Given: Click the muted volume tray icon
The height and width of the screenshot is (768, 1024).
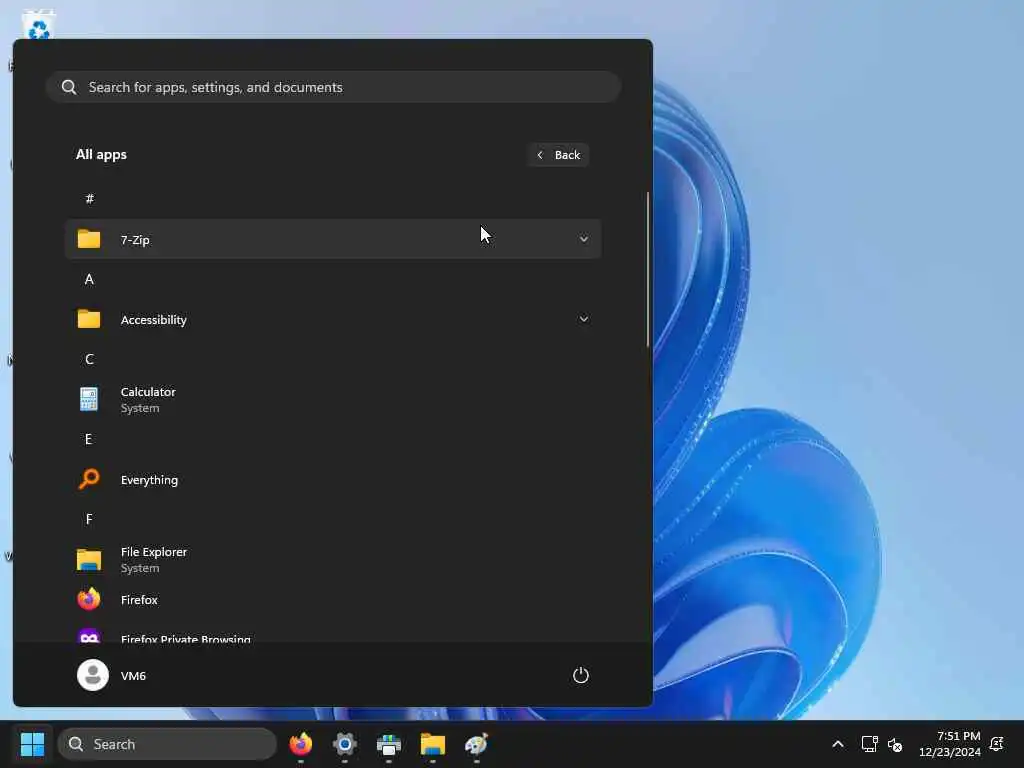Looking at the screenshot, I should (x=895, y=744).
